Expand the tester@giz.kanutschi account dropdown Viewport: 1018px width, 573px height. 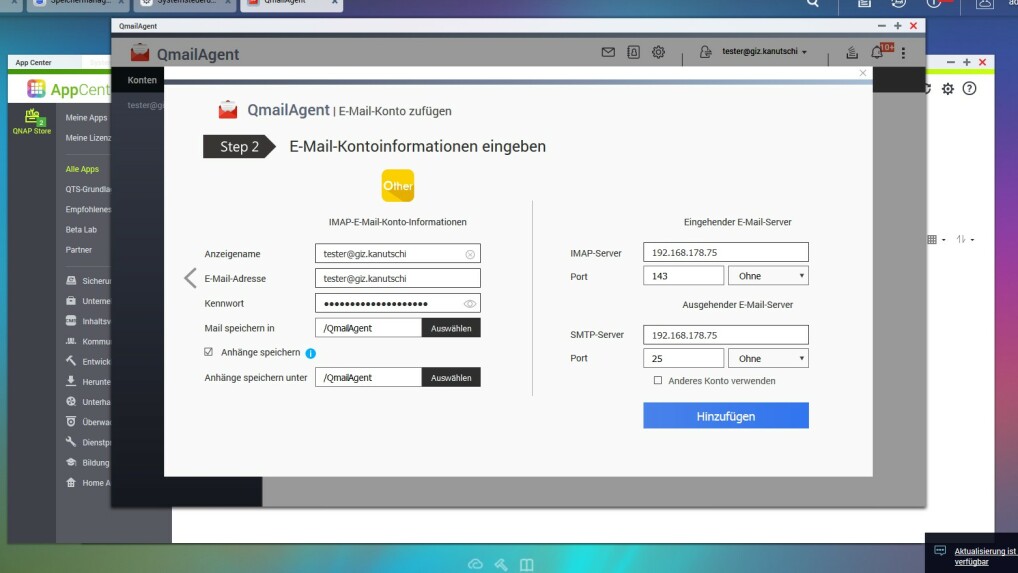pyautogui.click(x=764, y=51)
